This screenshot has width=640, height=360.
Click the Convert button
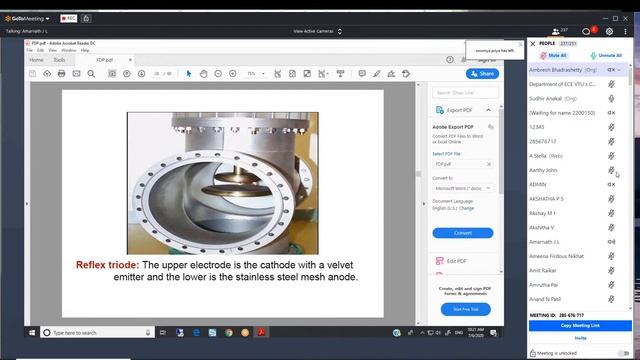[462, 233]
